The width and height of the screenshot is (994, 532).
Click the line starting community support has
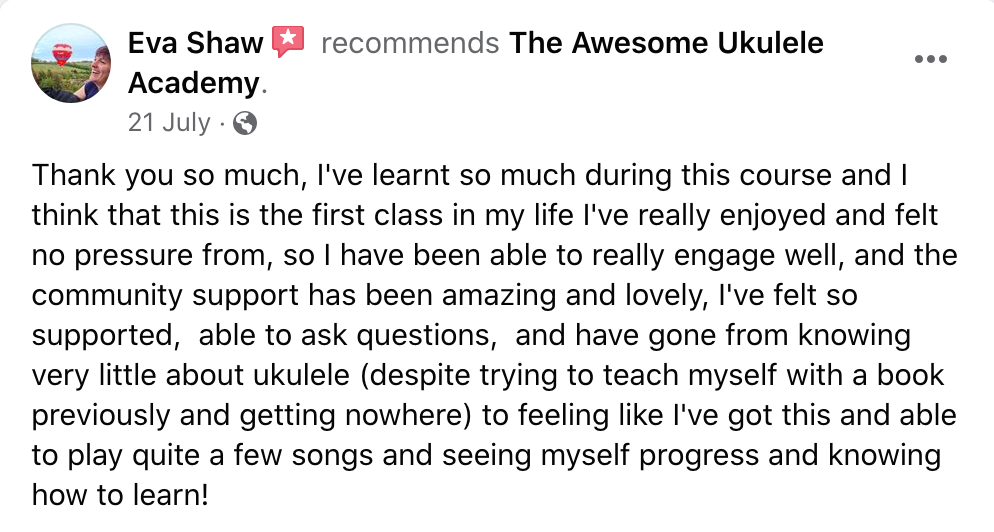pyautogui.click(x=444, y=295)
